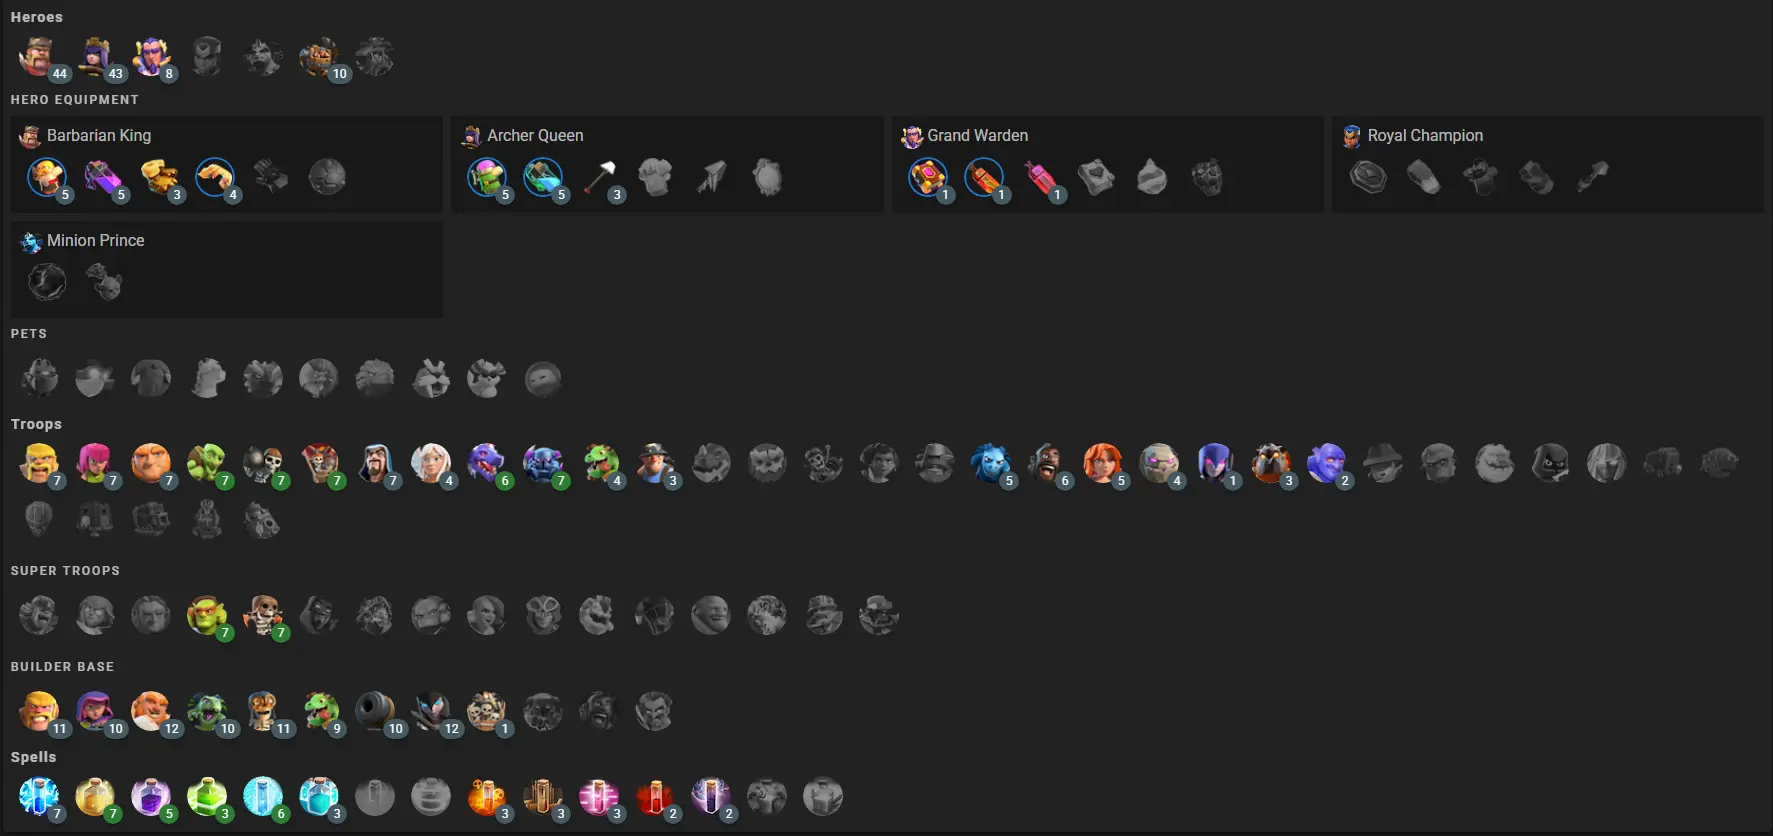Open the Battle Machine hero icon level 10
The height and width of the screenshot is (836, 1773).
tap(319, 57)
